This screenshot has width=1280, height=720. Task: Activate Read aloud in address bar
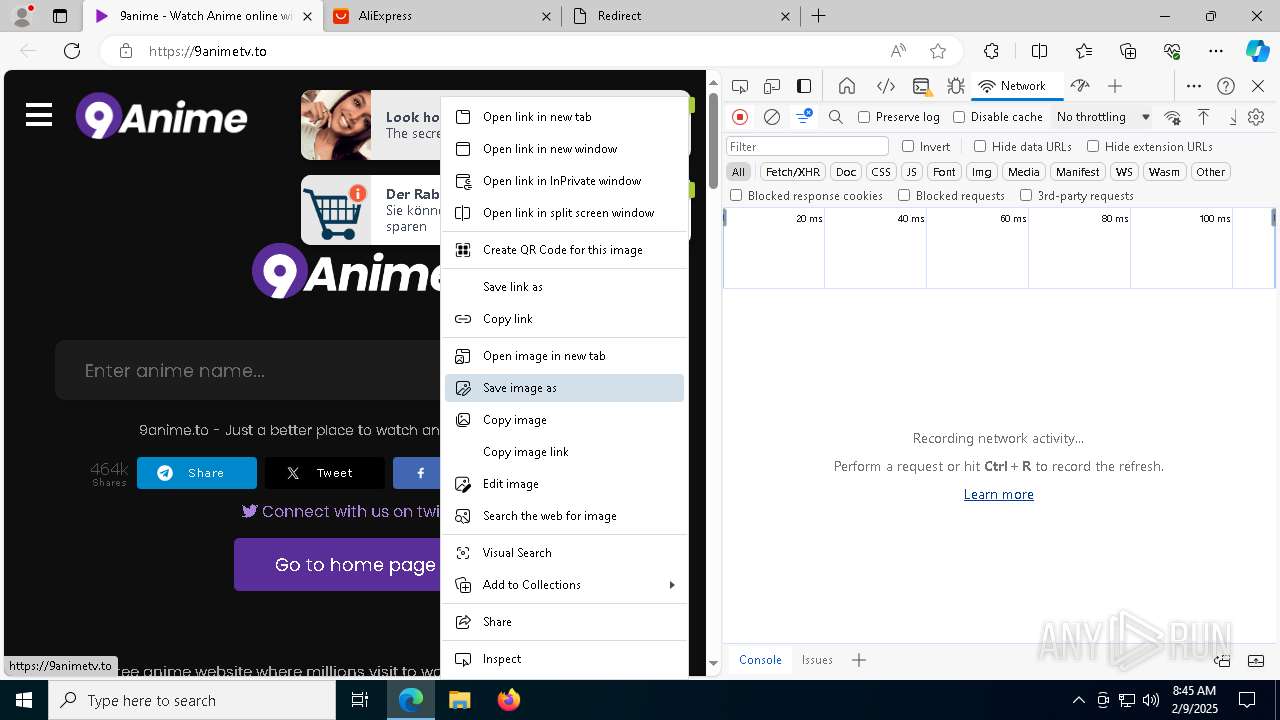tap(898, 51)
